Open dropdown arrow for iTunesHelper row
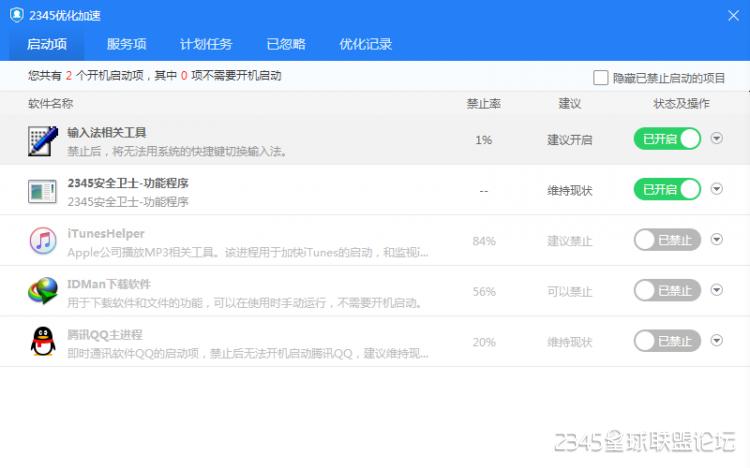This screenshot has width=750, height=468. pos(717,239)
